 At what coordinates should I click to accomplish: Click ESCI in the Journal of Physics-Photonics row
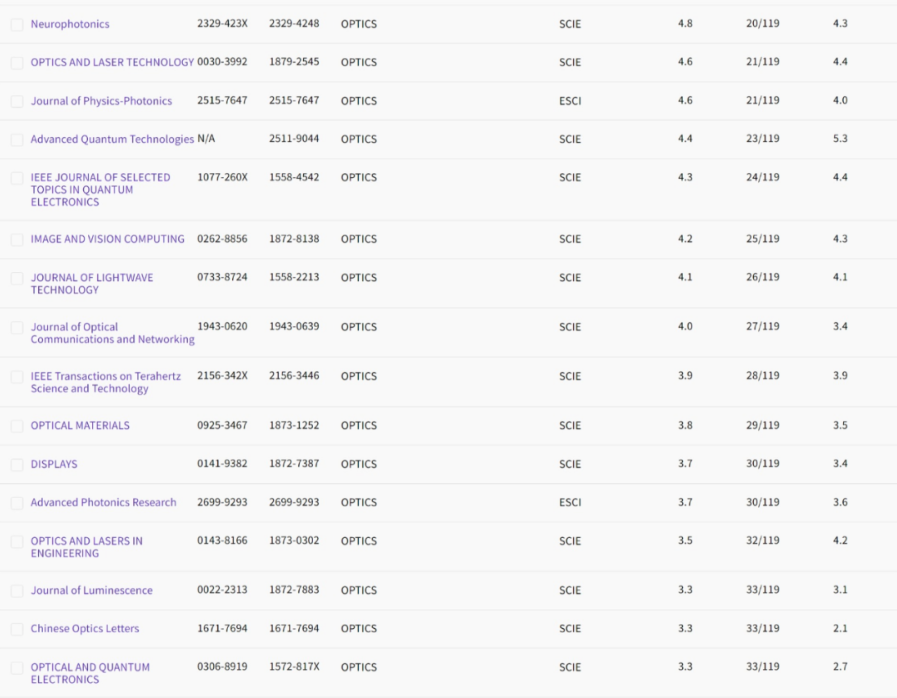[570, 101]
